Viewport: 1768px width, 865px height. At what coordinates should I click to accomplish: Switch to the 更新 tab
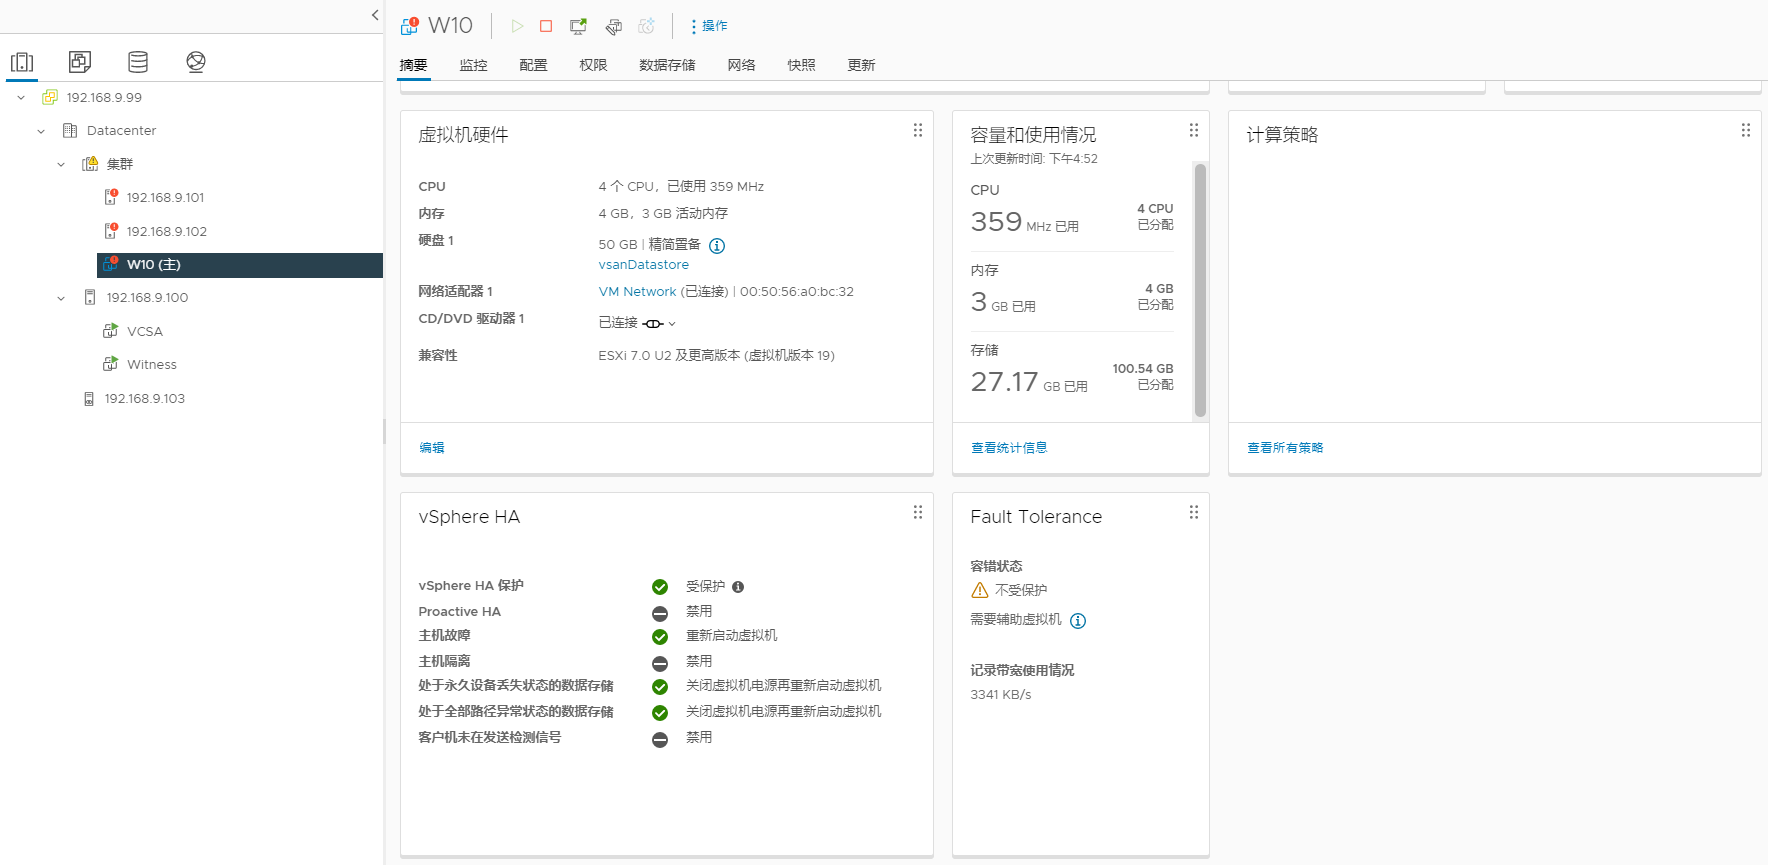point(861,65)
